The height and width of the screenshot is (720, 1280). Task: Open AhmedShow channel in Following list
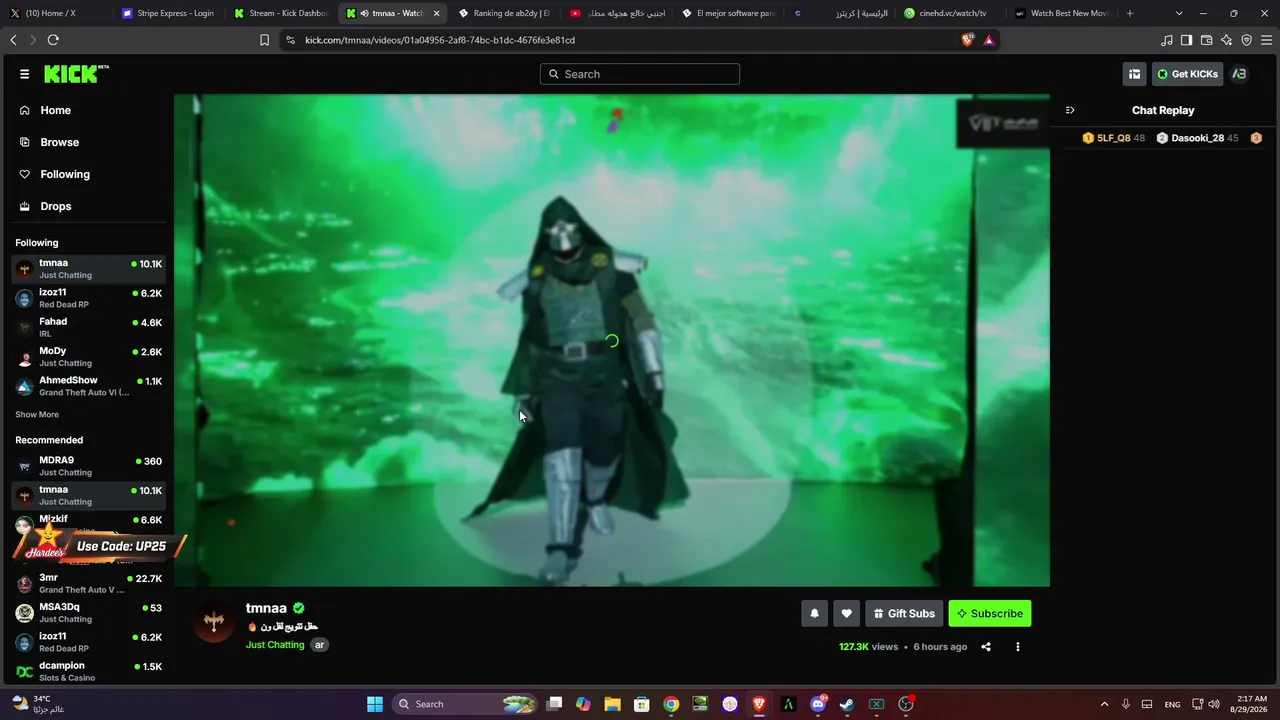click(x=89, y=386)
